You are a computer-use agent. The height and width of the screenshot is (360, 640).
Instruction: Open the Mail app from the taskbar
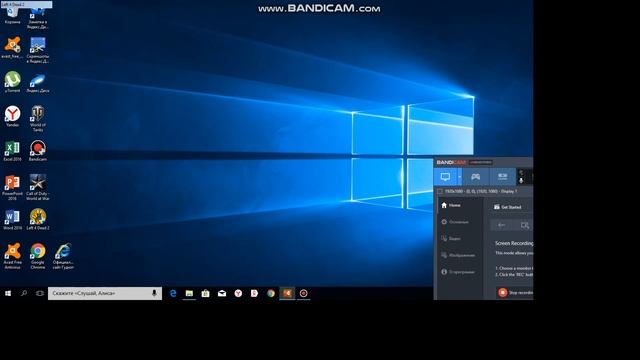pos(222,293)
